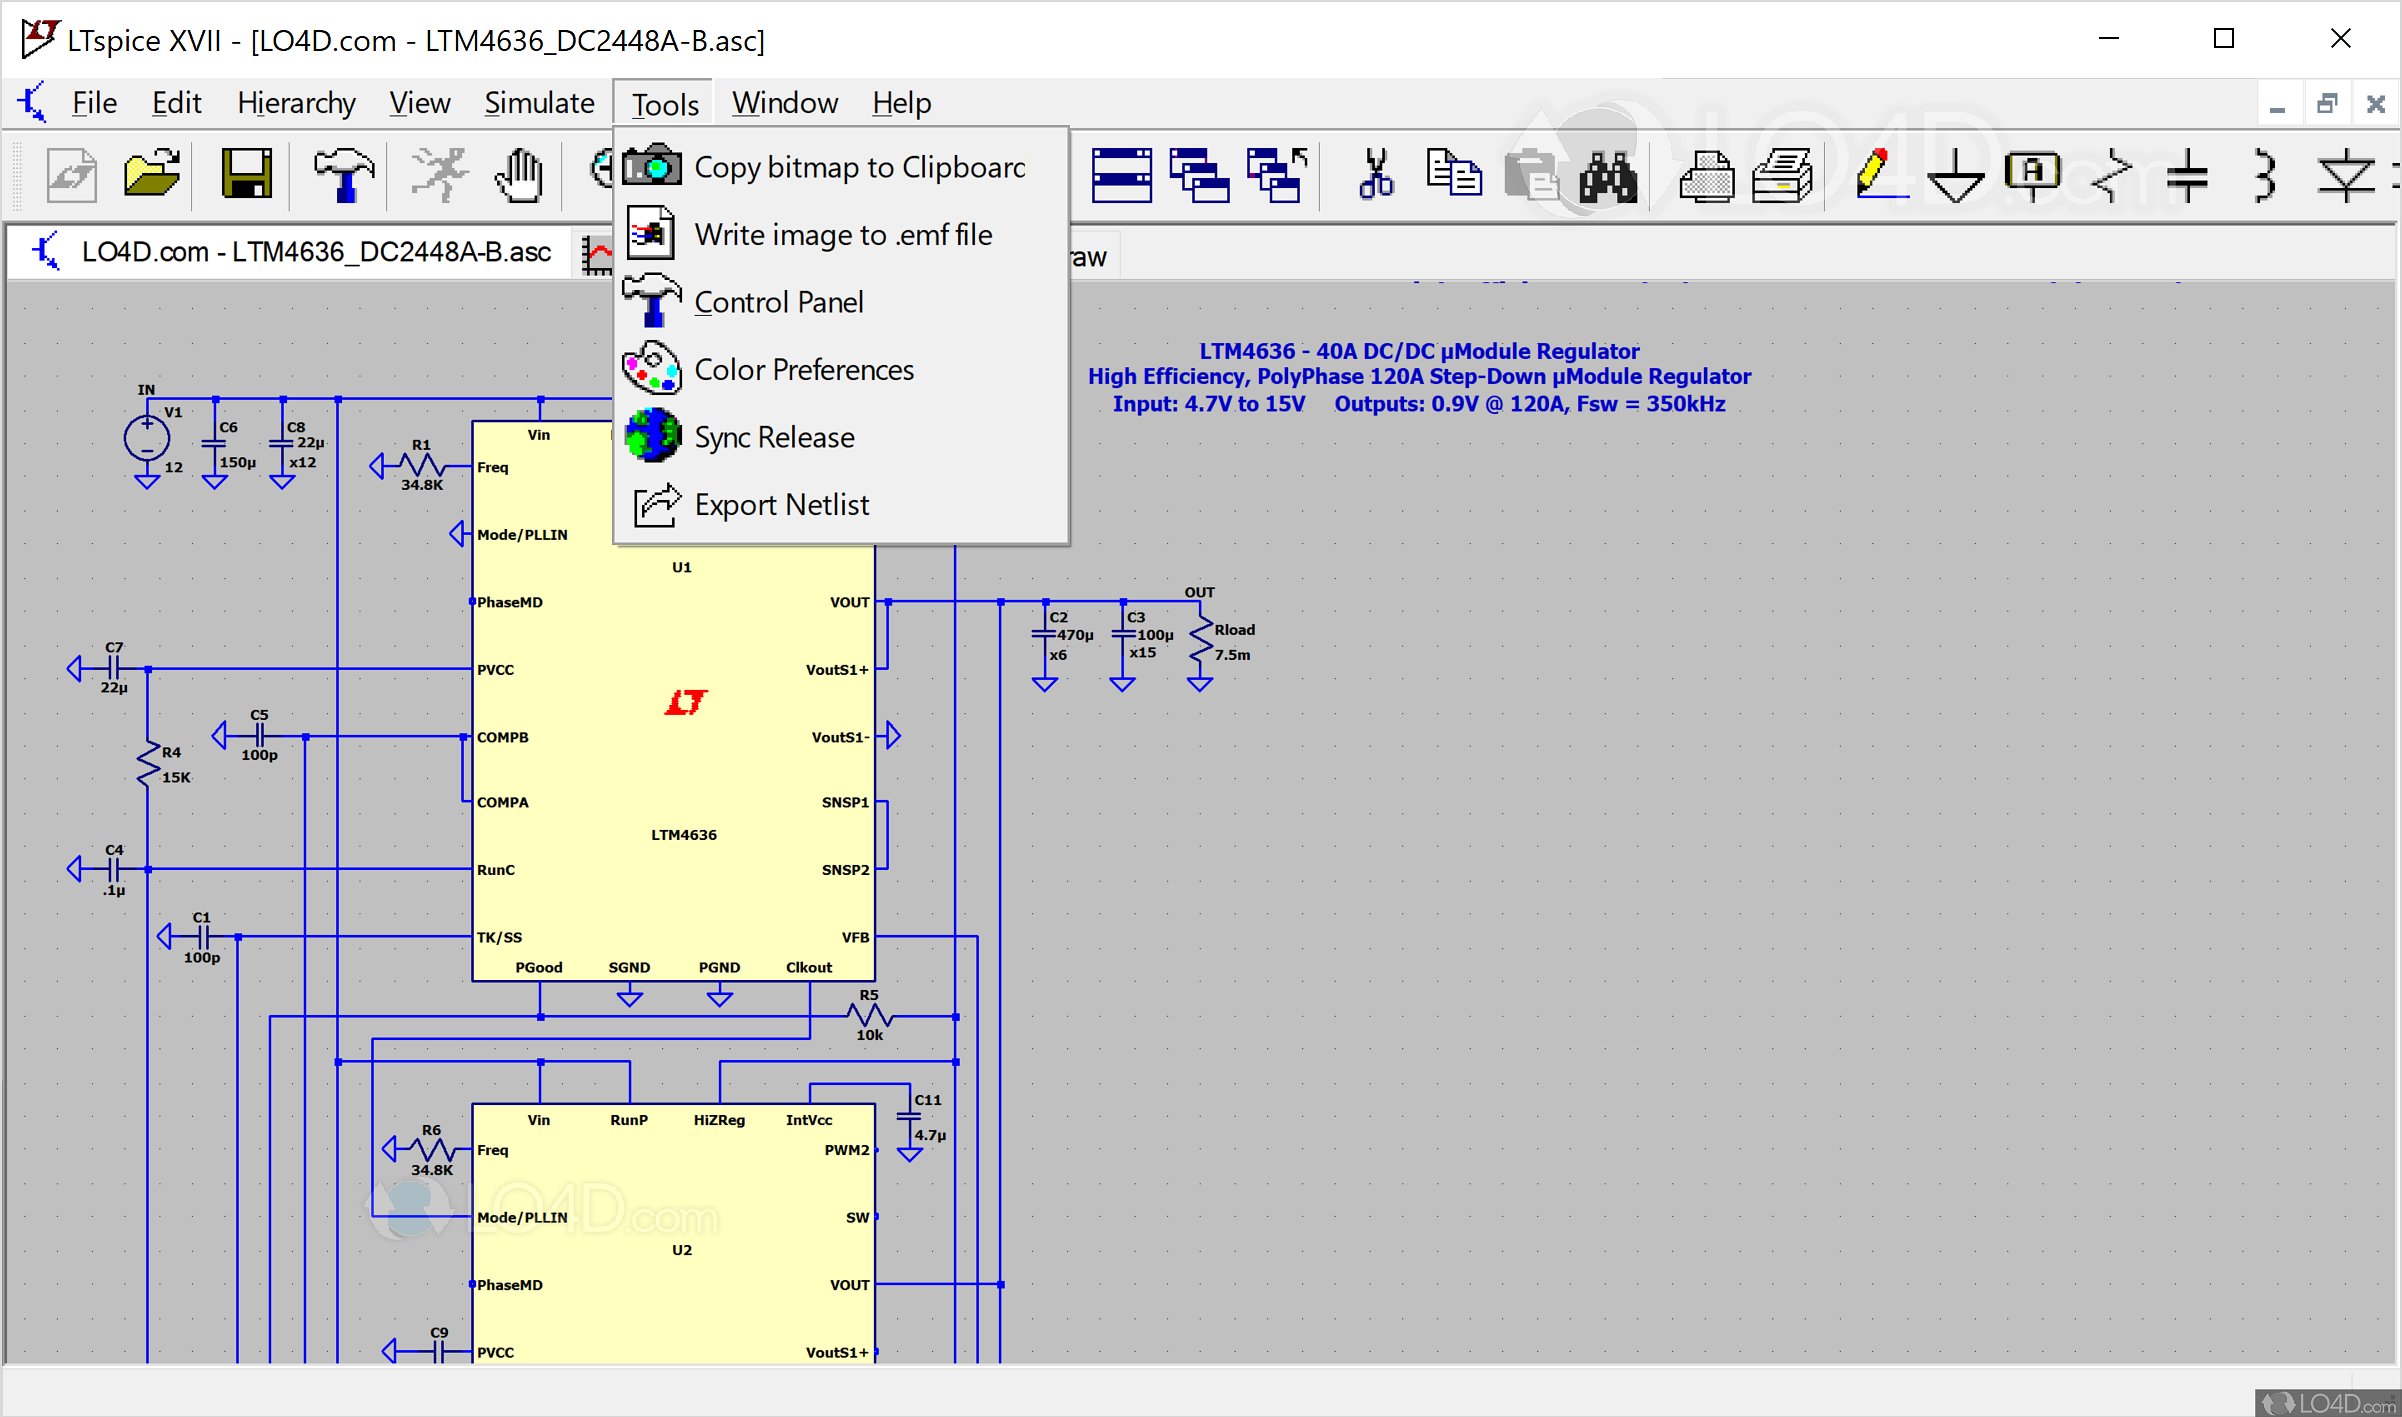Tile windows horizontally with the toolbar icon
Viewport: 2402px width, 1417px height.
pos(1122,175)
